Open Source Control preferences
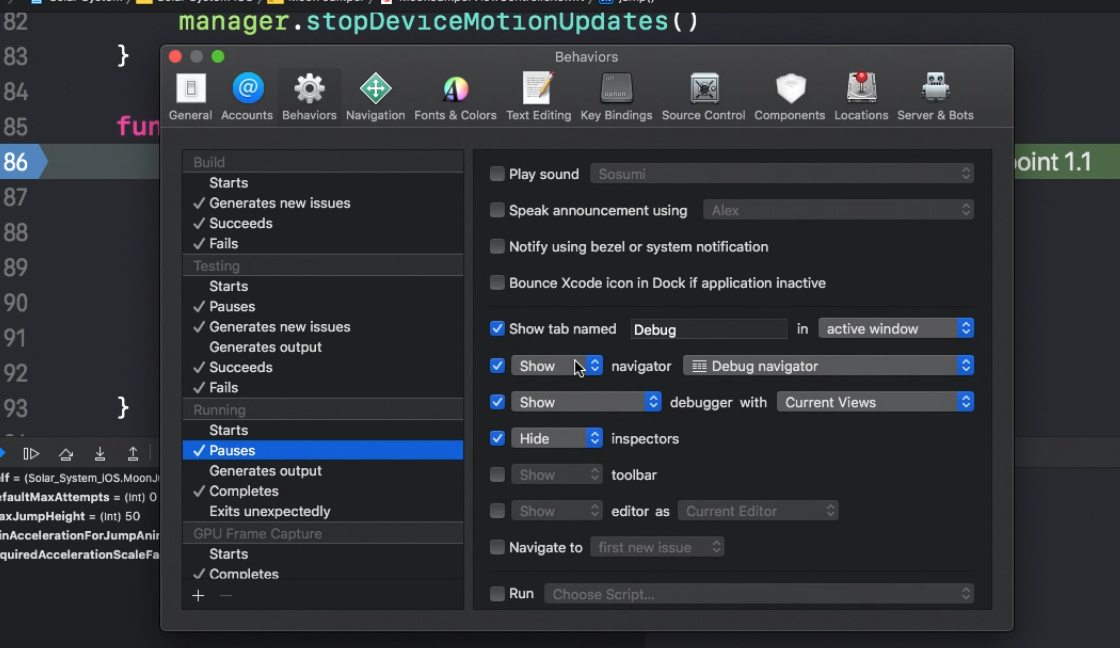 (704, 96)
